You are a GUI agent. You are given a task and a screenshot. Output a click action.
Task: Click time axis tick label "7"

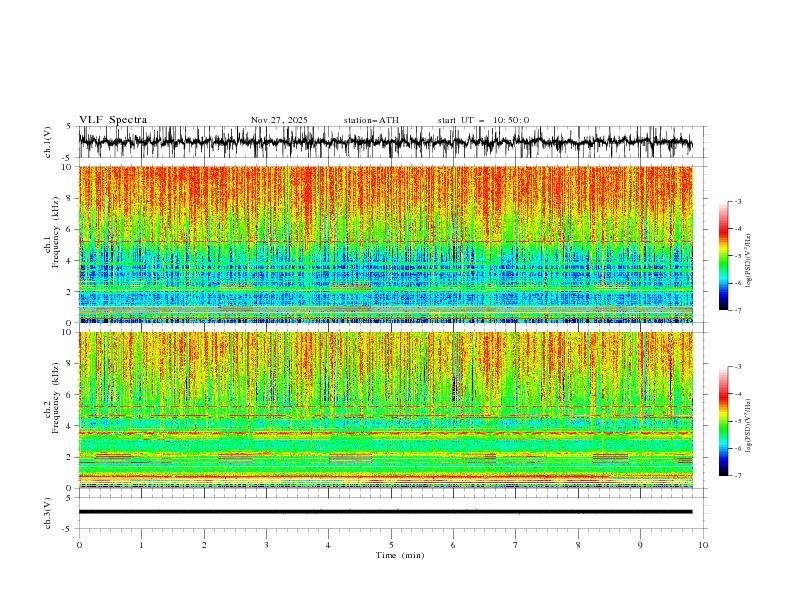(516, 545)
